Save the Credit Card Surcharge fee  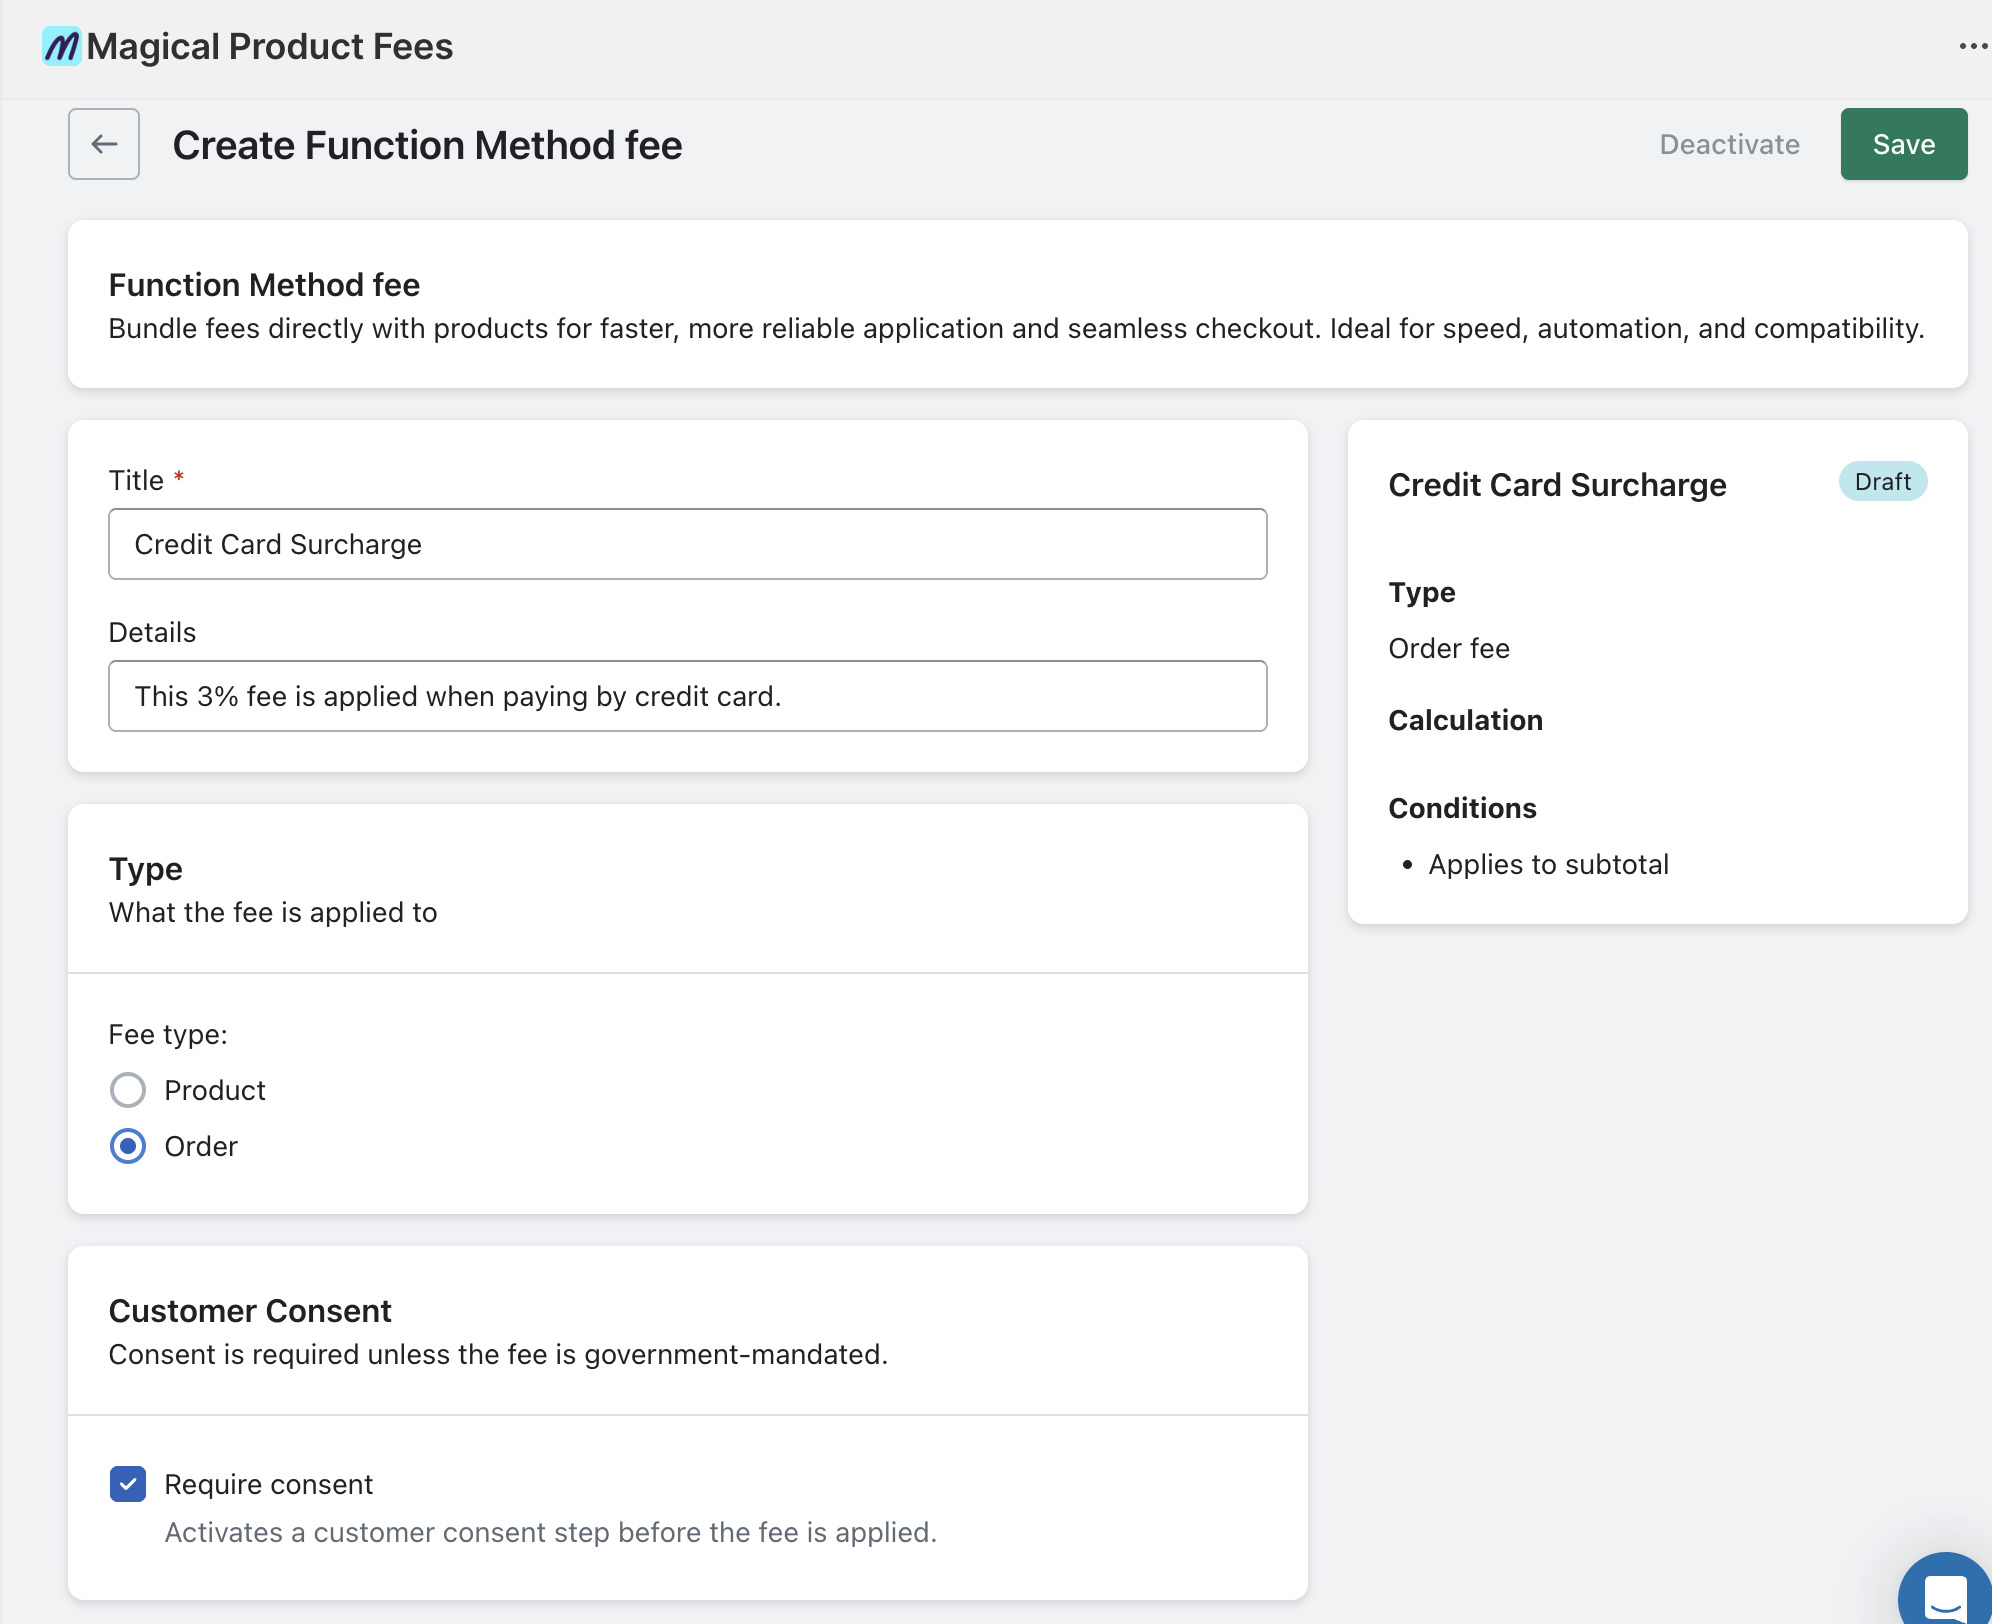click(x=1903, y=144)
